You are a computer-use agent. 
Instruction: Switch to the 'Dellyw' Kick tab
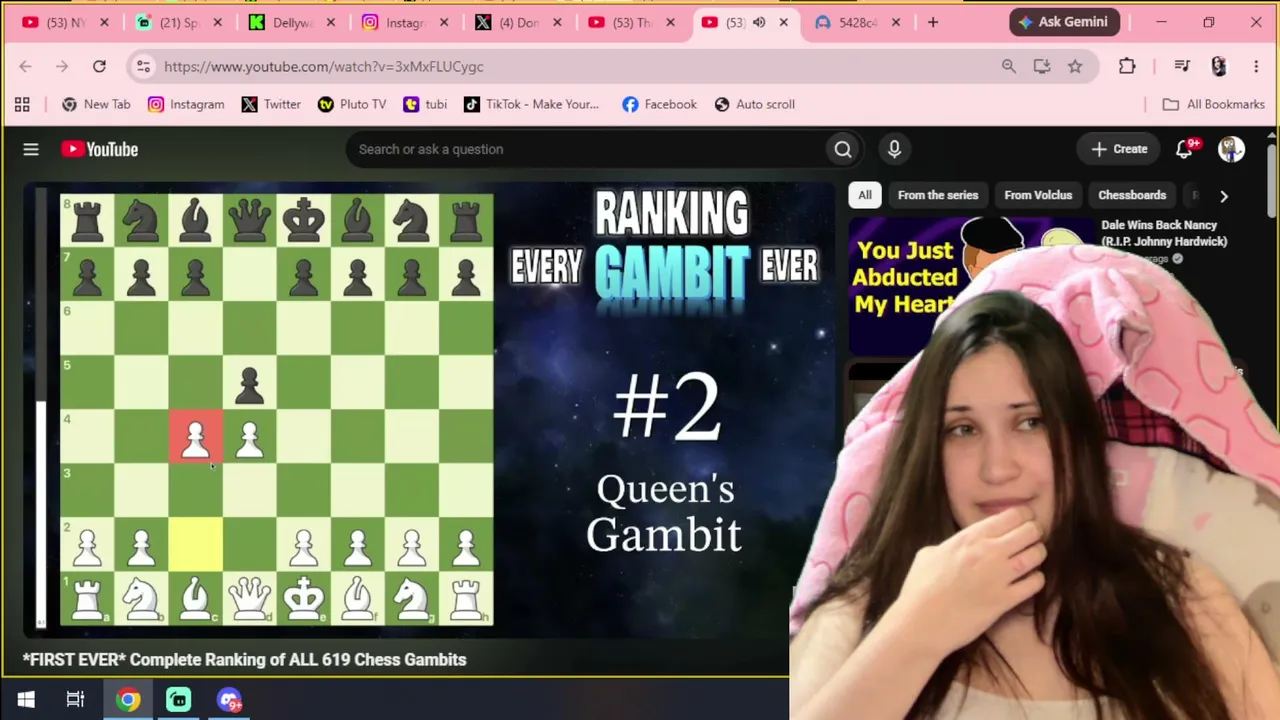pos(293,22)
